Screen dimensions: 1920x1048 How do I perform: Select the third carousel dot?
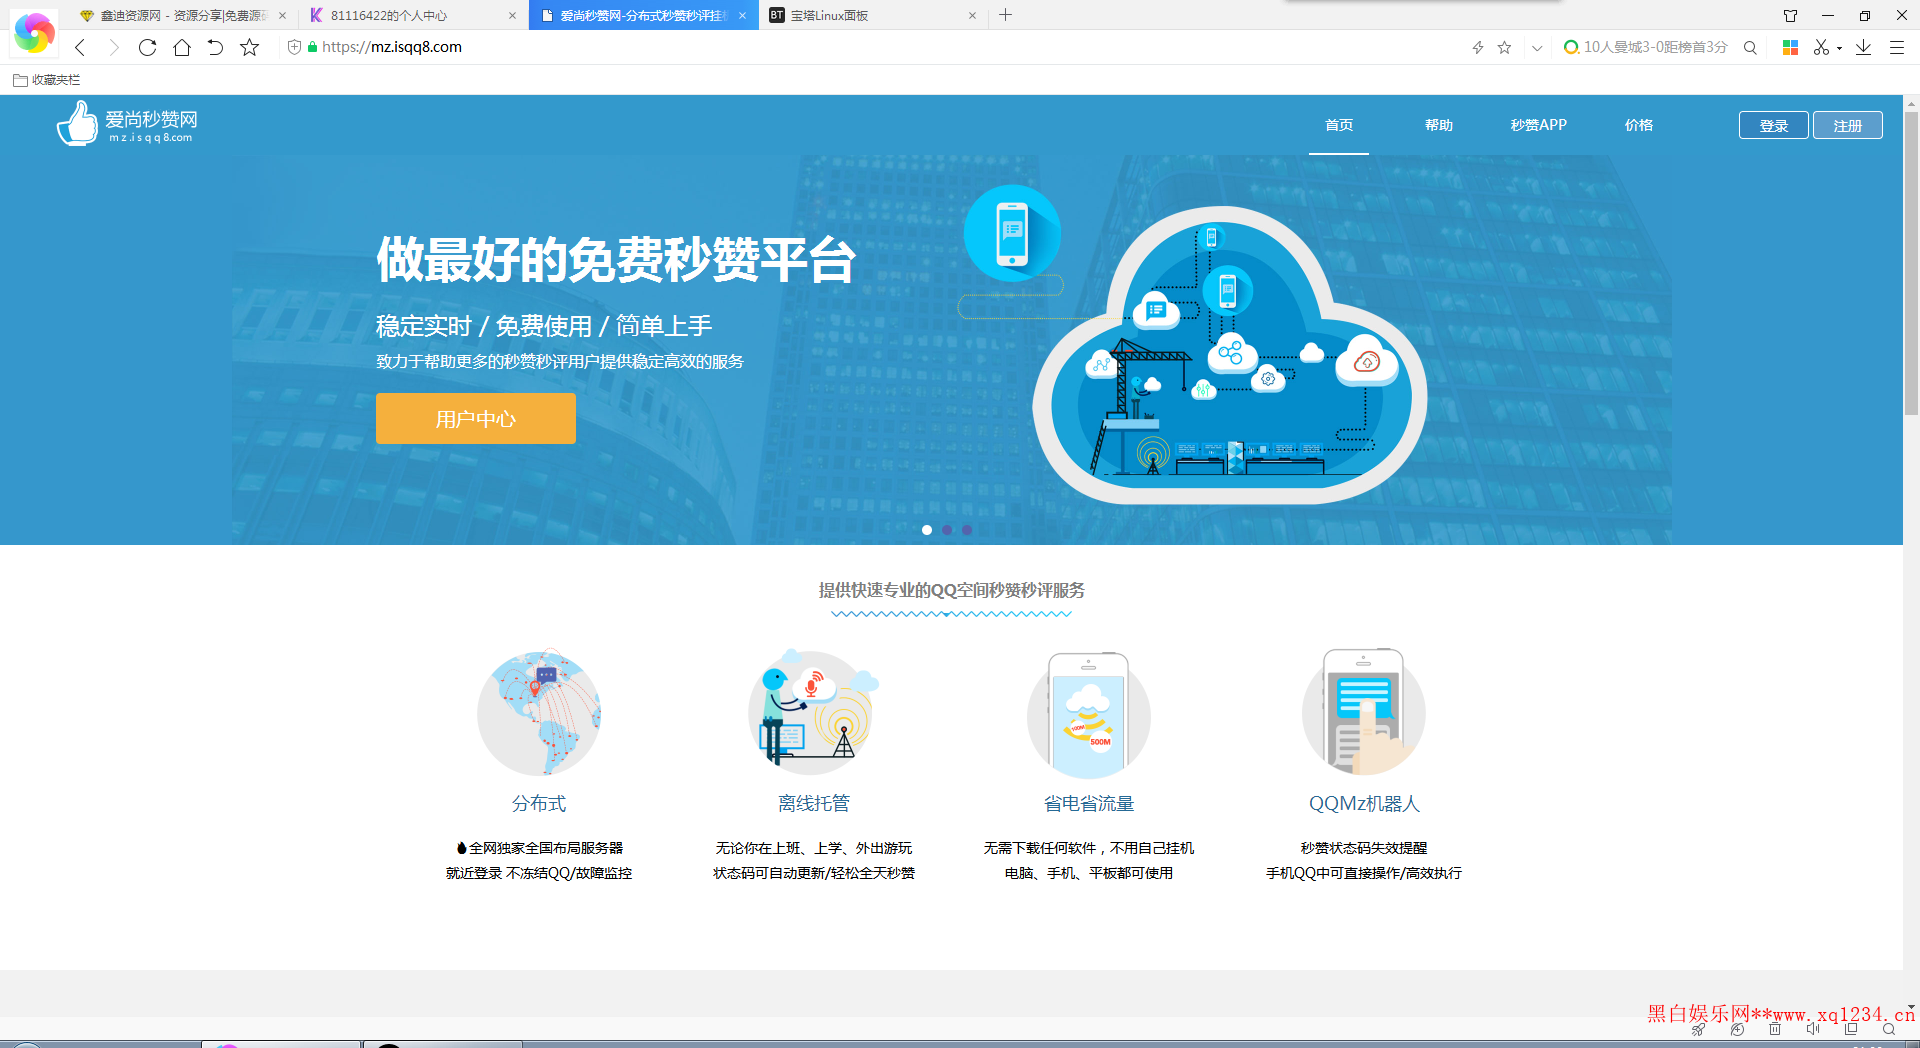coord(967,530)
